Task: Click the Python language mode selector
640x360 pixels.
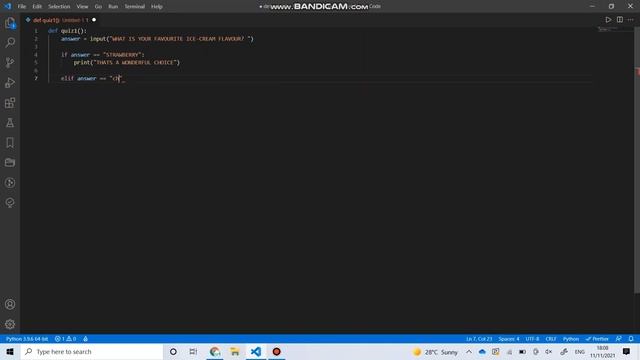Action: click(571, 339)
